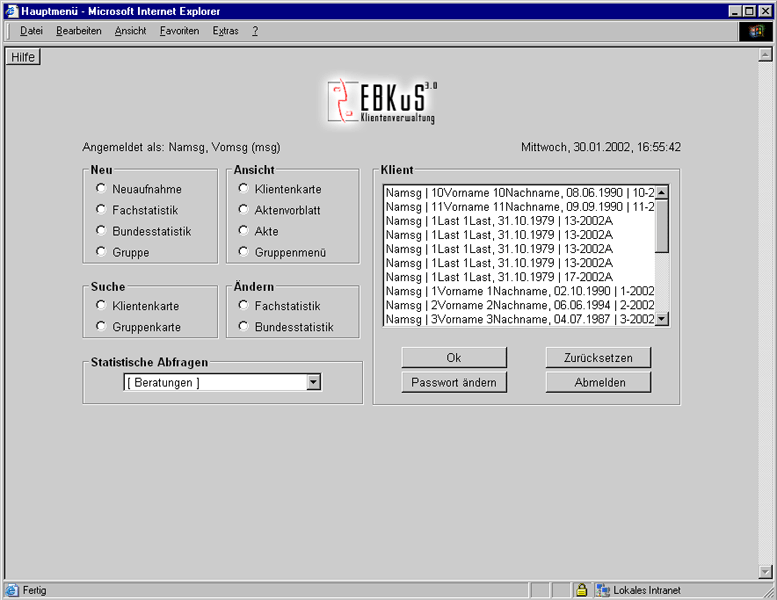Click the Internet Explorer logo icon in menu bar

(756, 32)
